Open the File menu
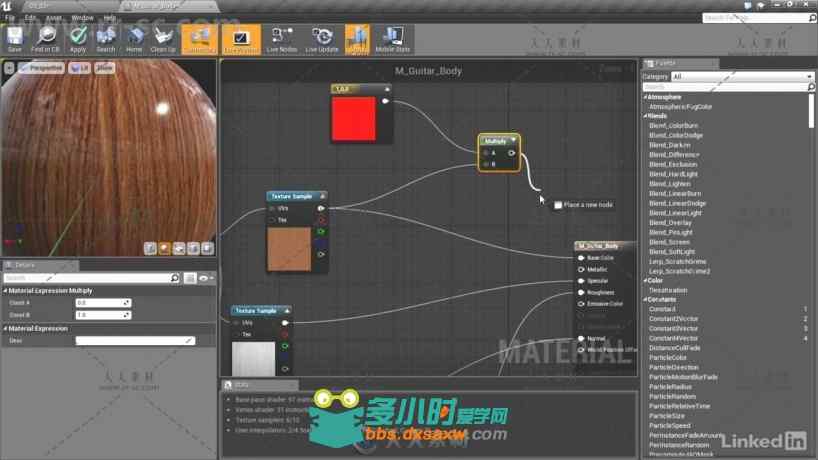This screenshot has width=818, height=460. pyautogui.click(x=10, y=18)
